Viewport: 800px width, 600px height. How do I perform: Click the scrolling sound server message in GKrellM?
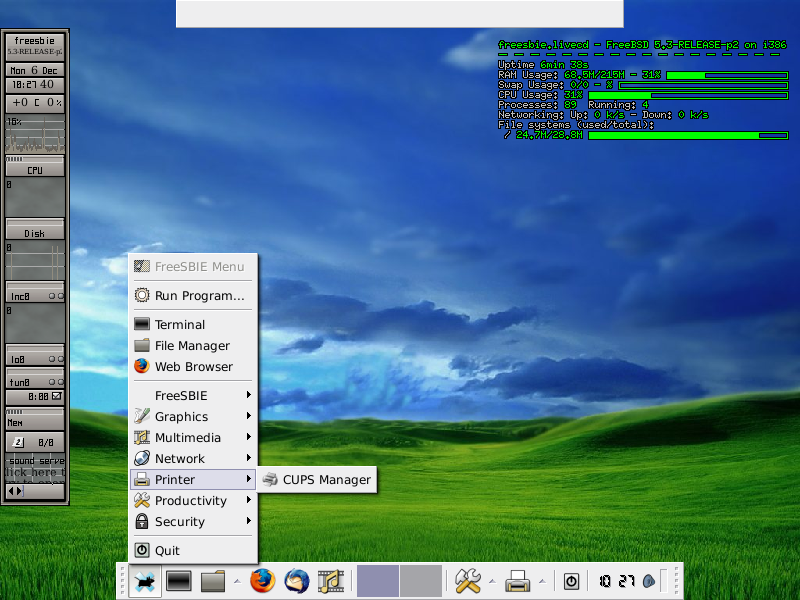35,468
